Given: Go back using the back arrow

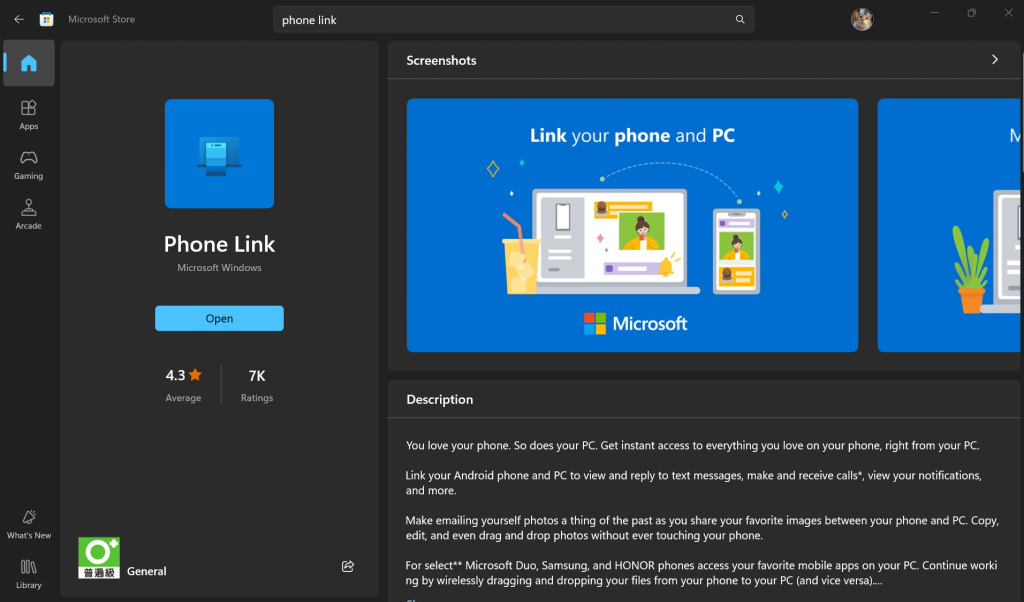Looking at the screenshot, I should tap(19, 20).
